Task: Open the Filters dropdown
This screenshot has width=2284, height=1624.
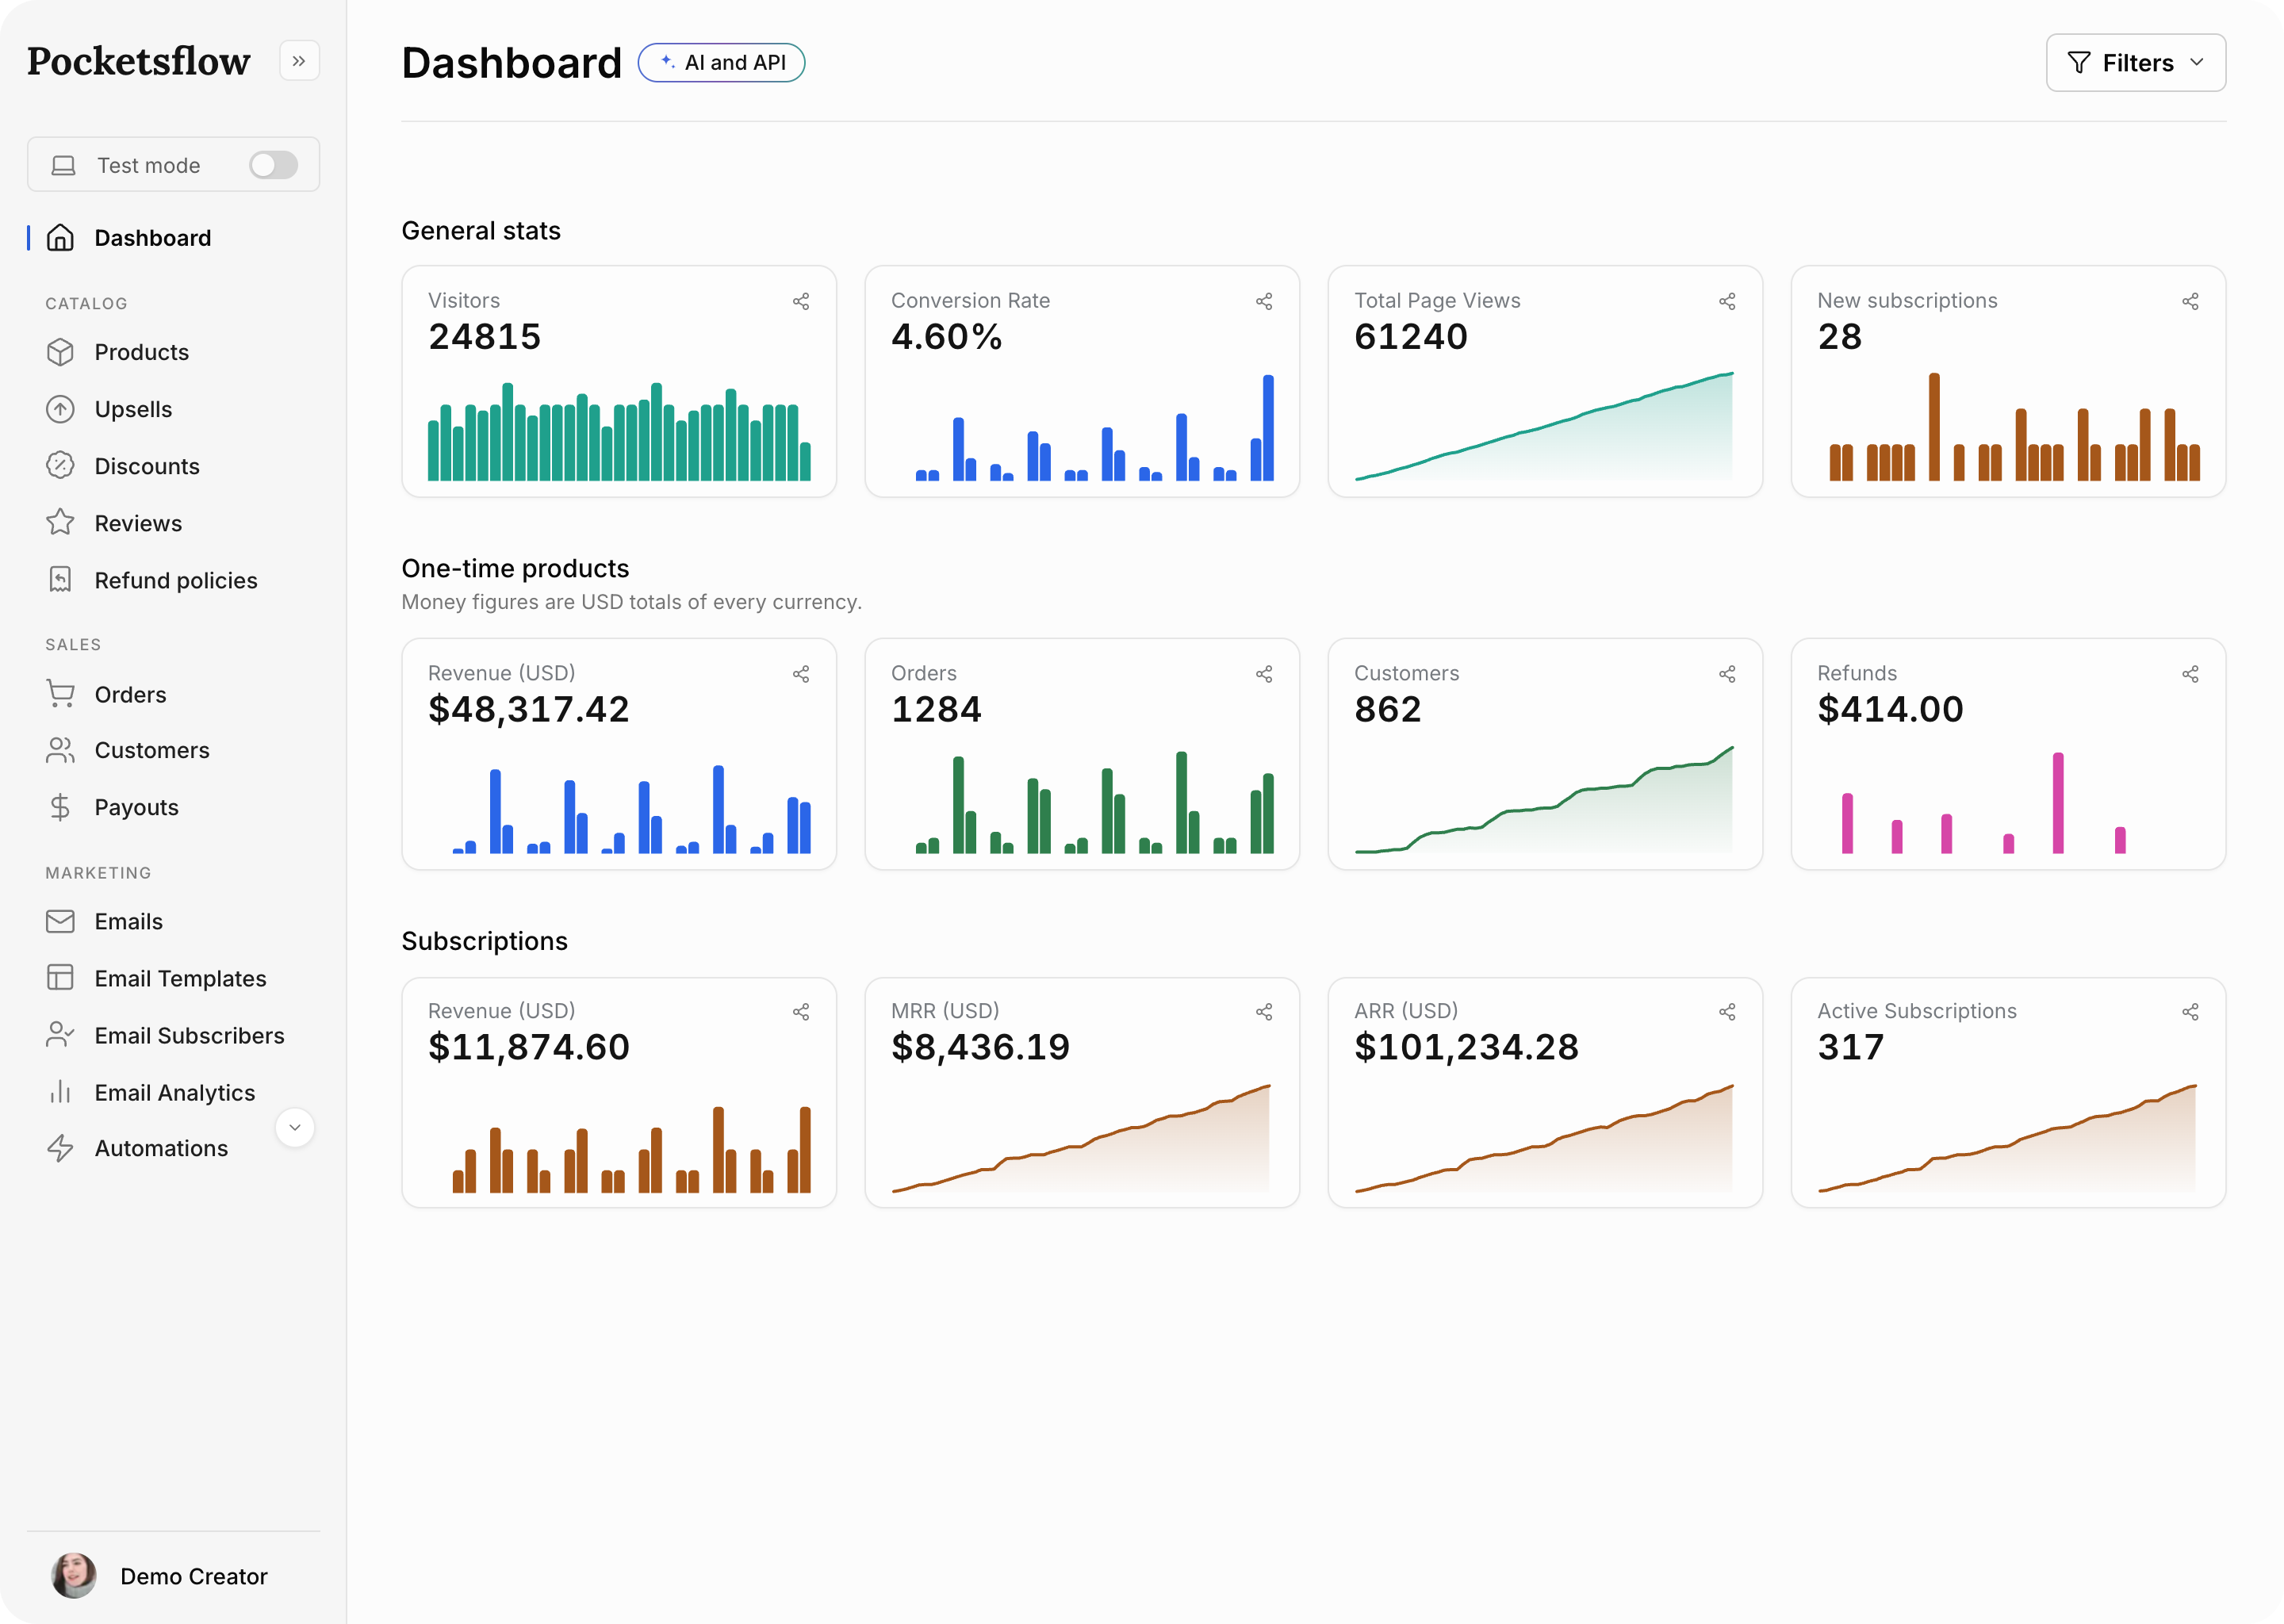Action: [2135, 63]
